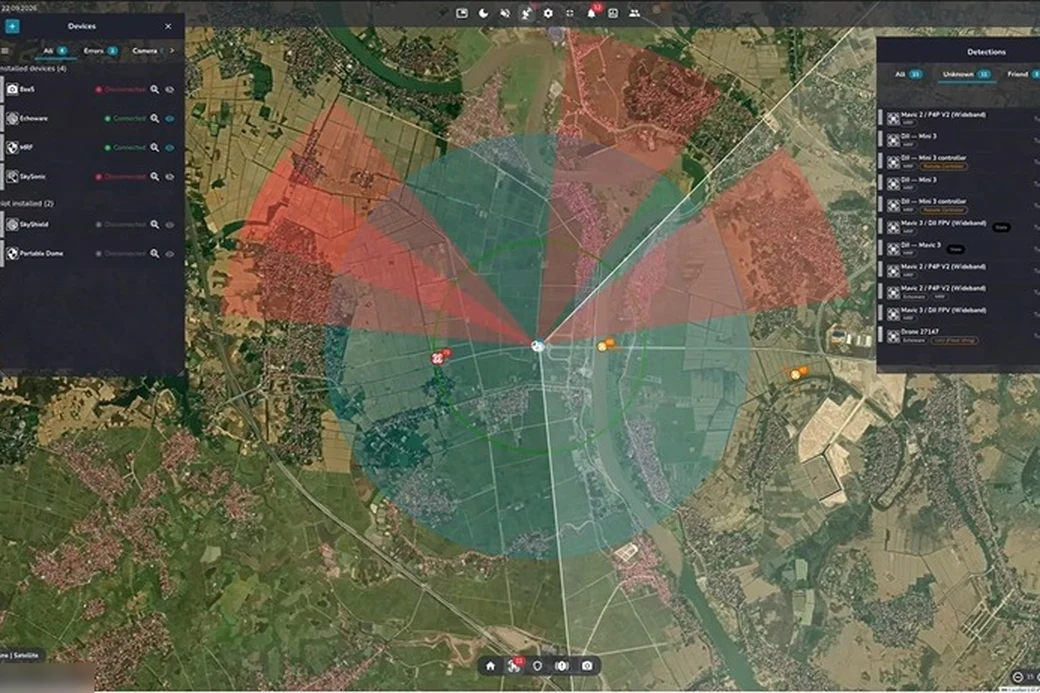The height and width of the screenshot is (693, 1040).
Task: Toggle Portable Dome visibility eye
Action: coord(170,254)
